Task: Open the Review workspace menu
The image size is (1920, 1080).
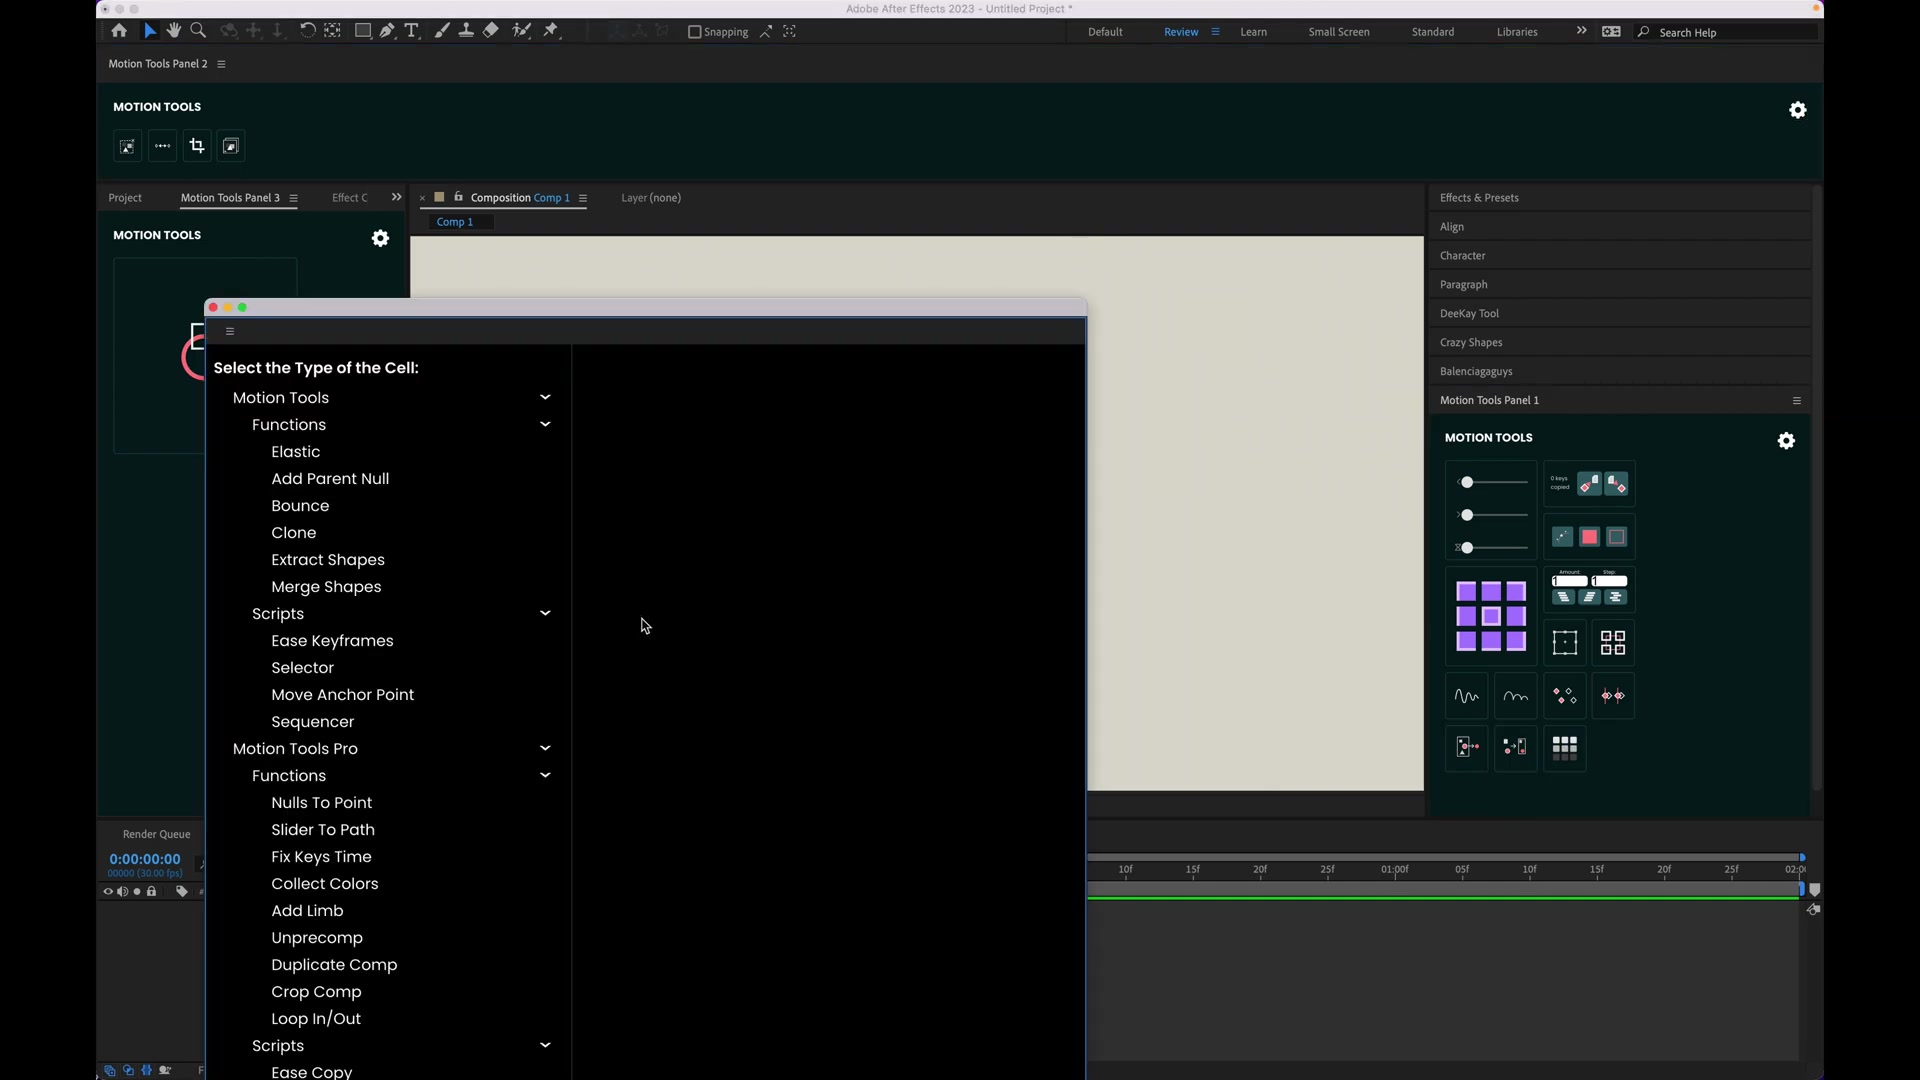Action: pos(1215,32)
